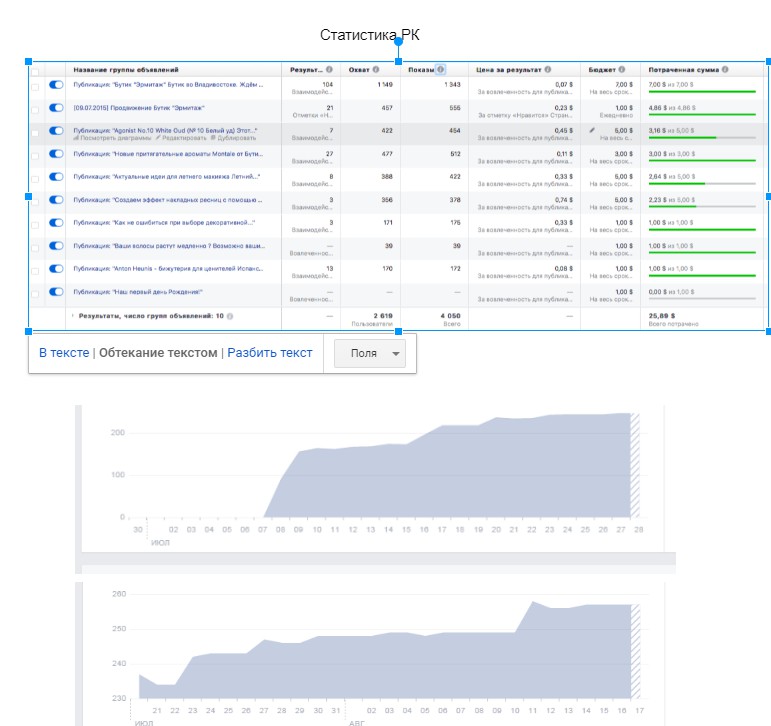Click the Цена за результат column header

508,70
